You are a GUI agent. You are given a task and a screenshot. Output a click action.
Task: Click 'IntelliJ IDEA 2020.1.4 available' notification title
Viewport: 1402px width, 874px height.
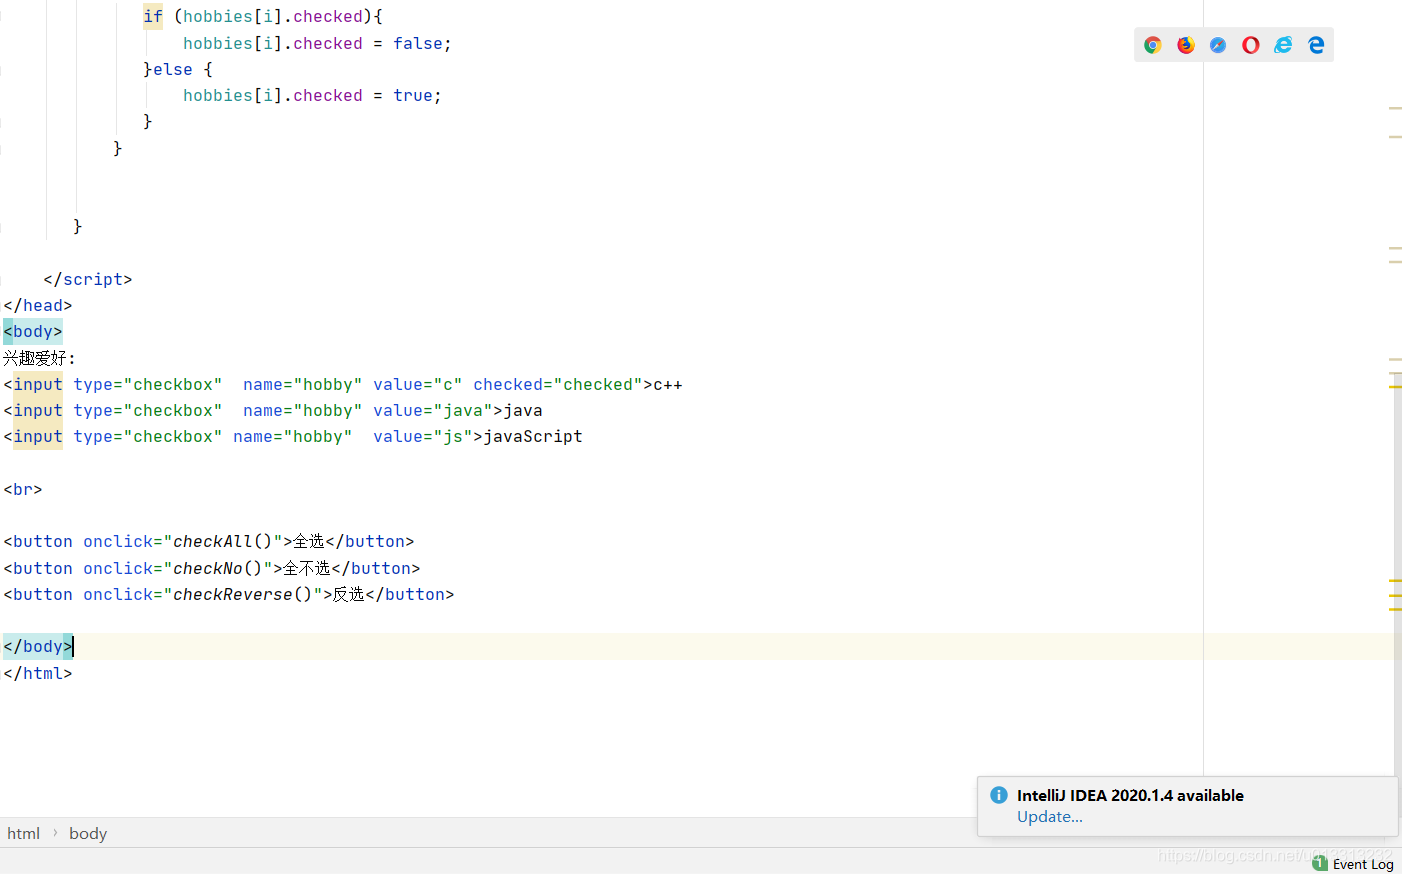1130,795
